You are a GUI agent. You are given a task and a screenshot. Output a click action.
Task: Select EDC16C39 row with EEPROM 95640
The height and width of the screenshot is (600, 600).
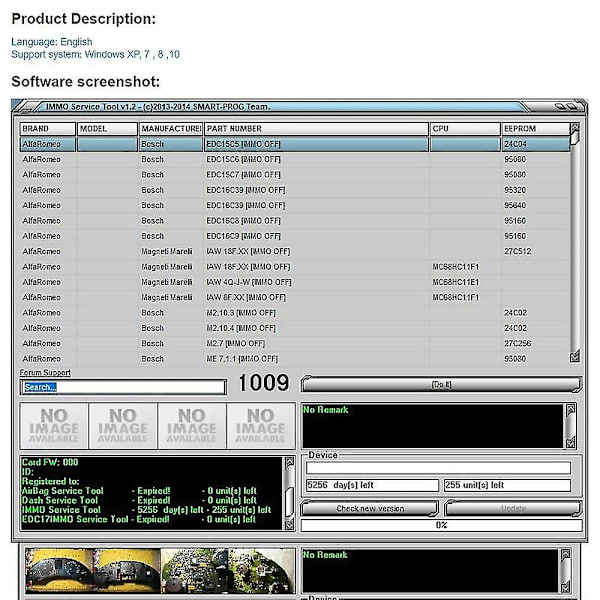[x=295, y=205]
